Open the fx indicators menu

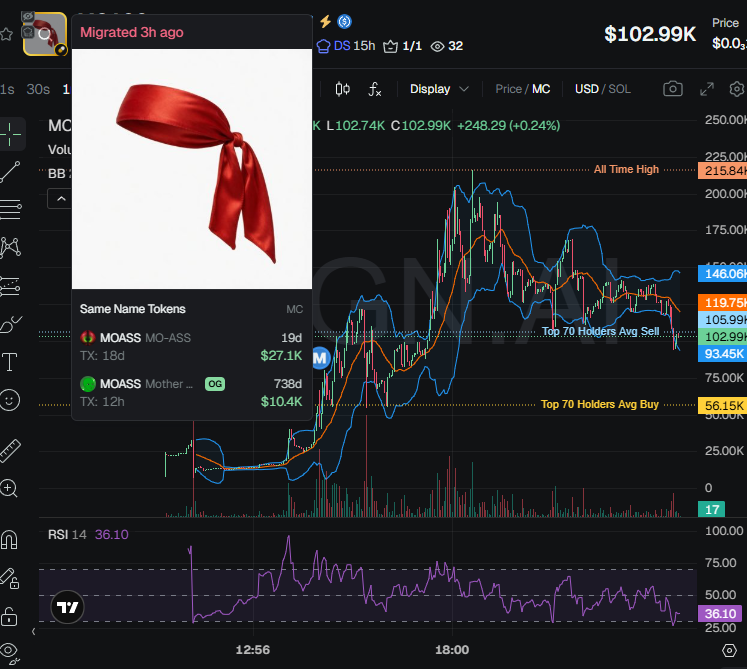[x=375, y=89]
